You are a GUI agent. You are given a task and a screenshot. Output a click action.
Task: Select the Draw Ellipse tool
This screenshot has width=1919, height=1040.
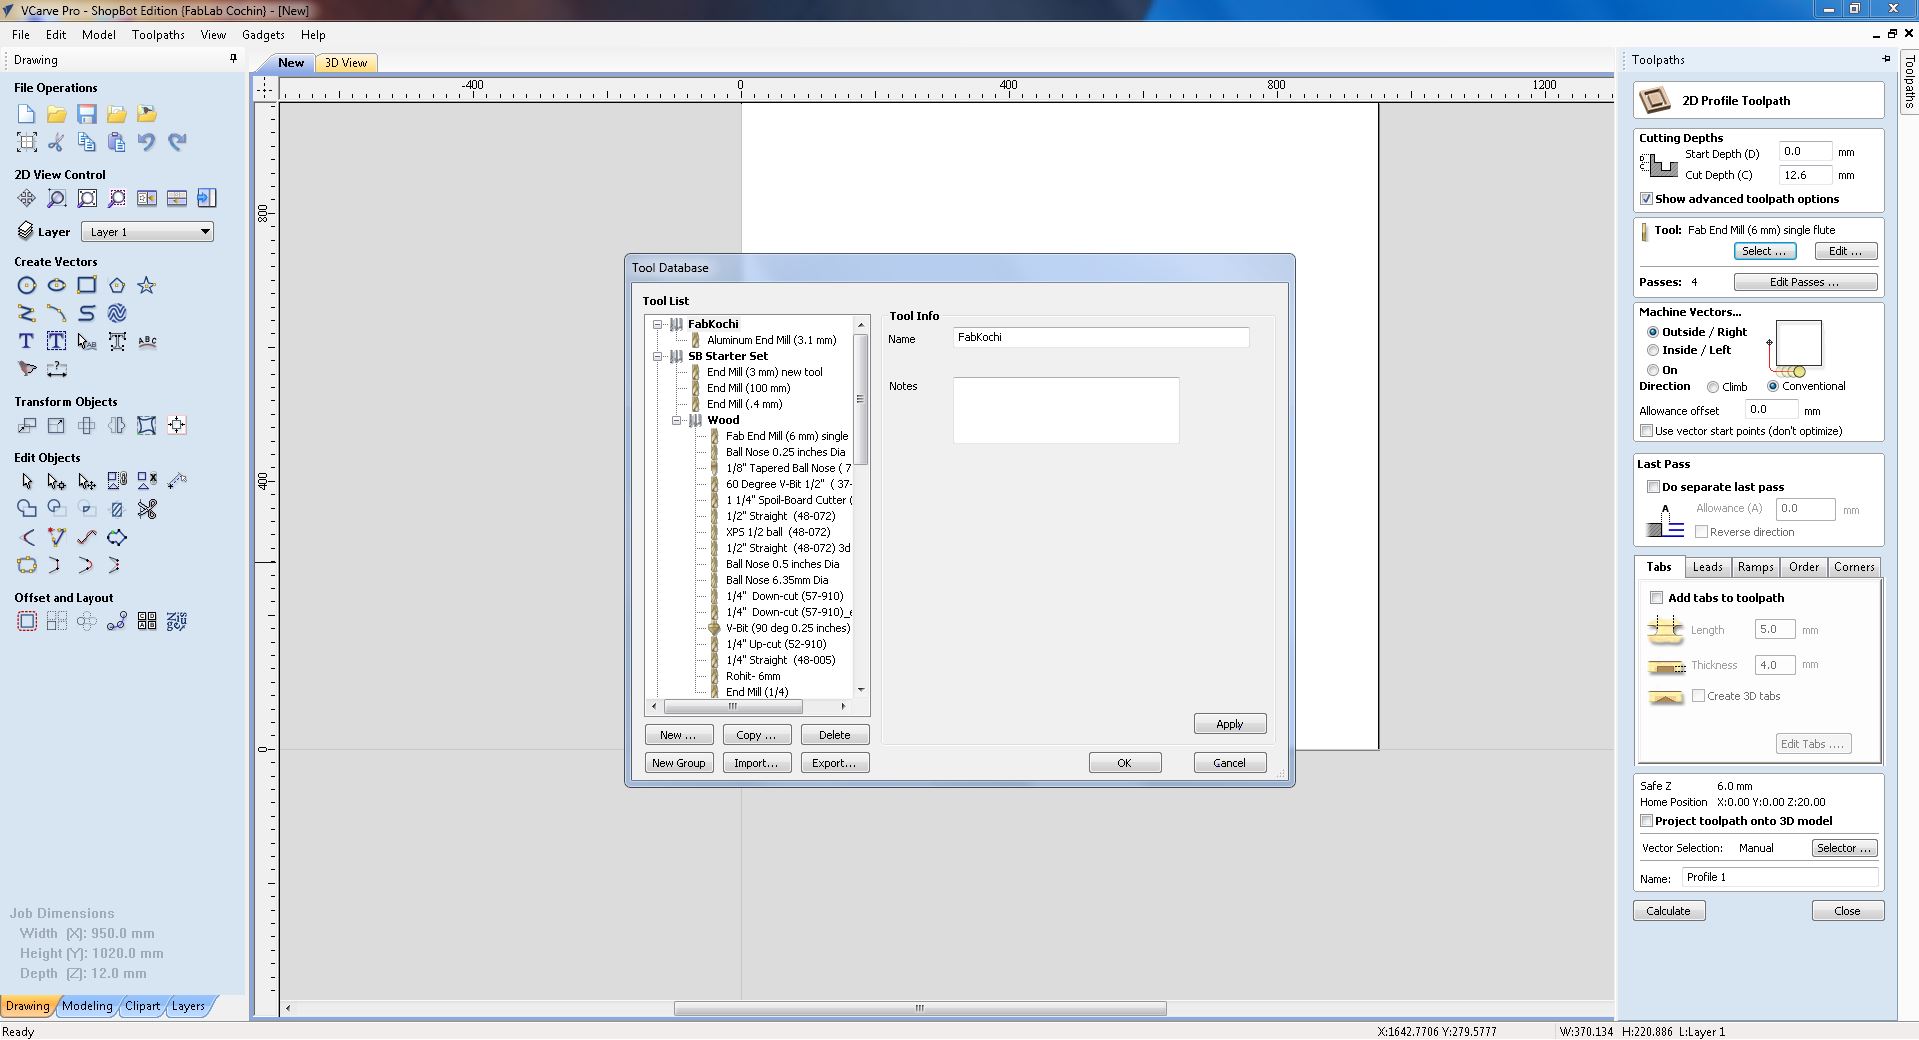[57, 285]
